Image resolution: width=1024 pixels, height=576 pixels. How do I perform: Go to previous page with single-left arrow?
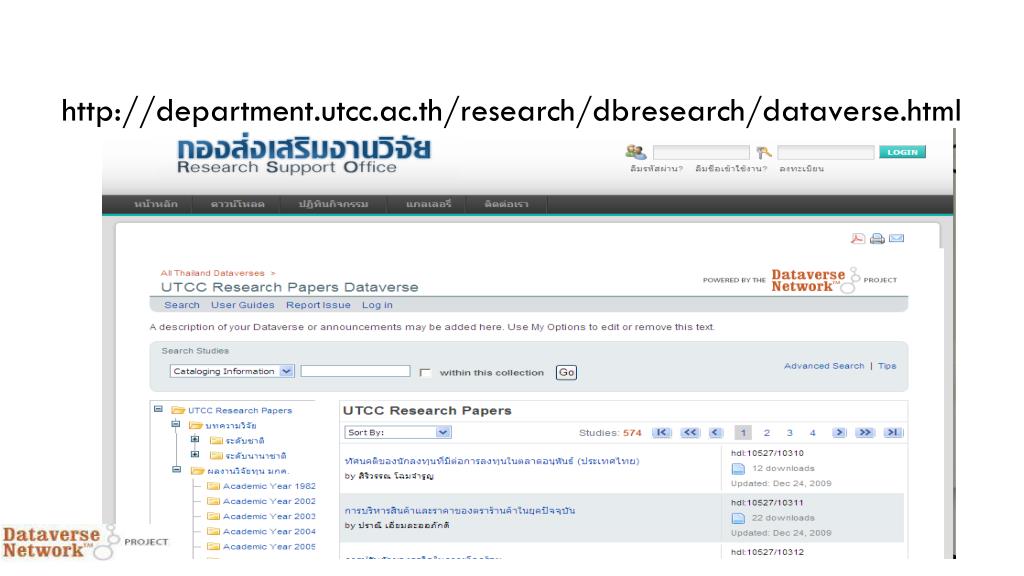(x=716, y=432)
